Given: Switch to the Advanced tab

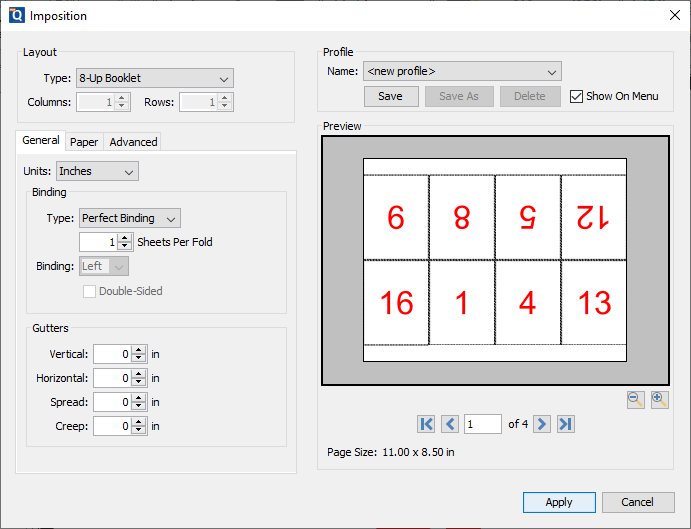Looking at the screenshot, I should [x=134, y=142].
